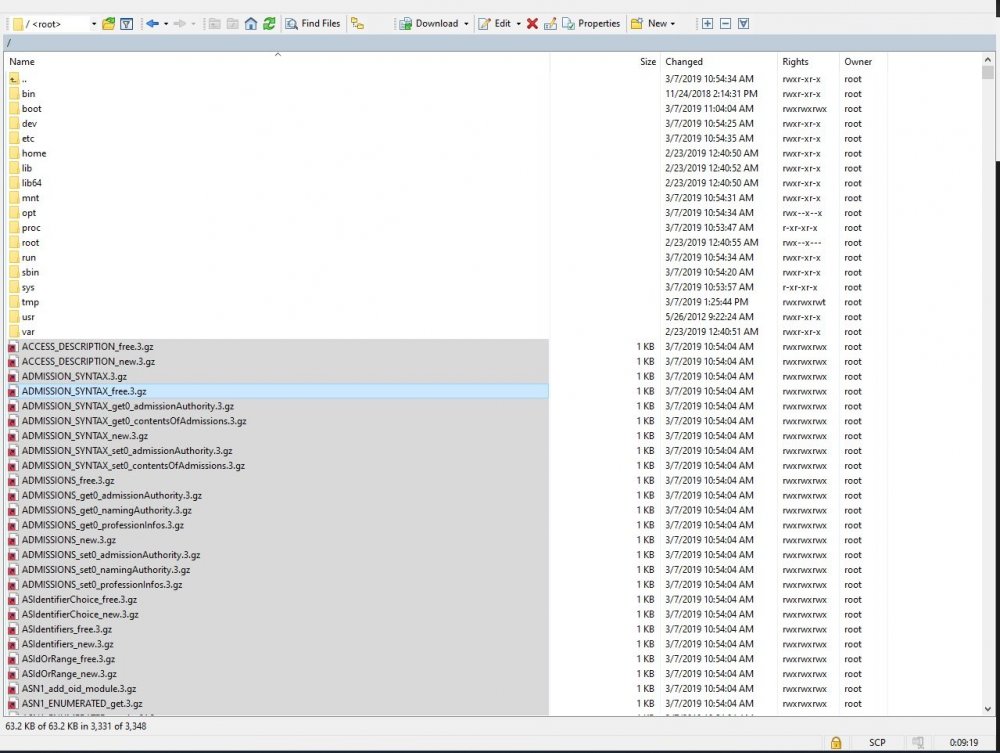This screenshot has width=1000, height=753.
Task: Click the file filter funnel icon
Action: point(126,24)
